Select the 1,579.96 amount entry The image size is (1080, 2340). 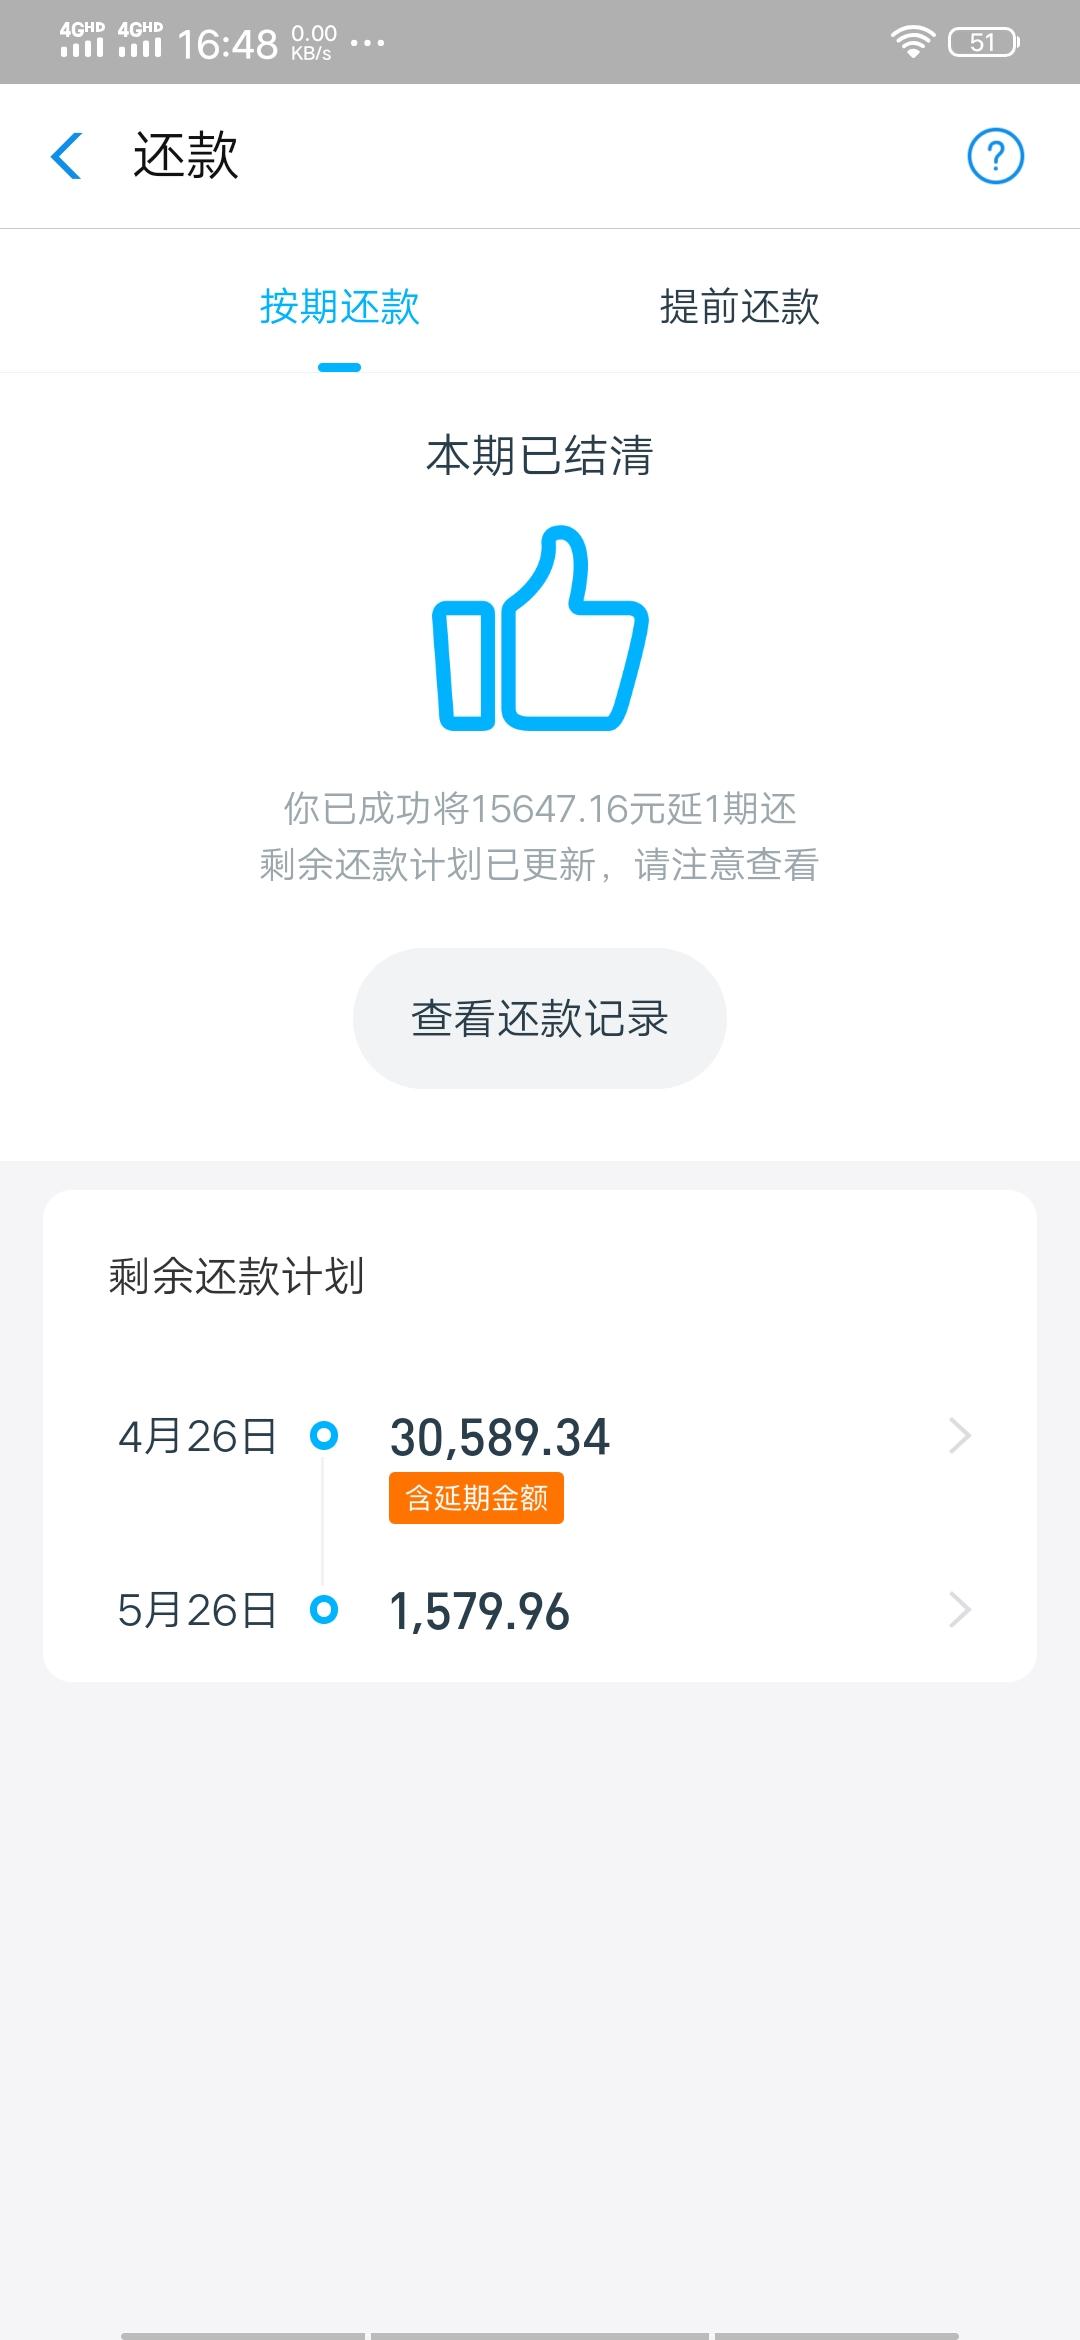pos(479,1612)
